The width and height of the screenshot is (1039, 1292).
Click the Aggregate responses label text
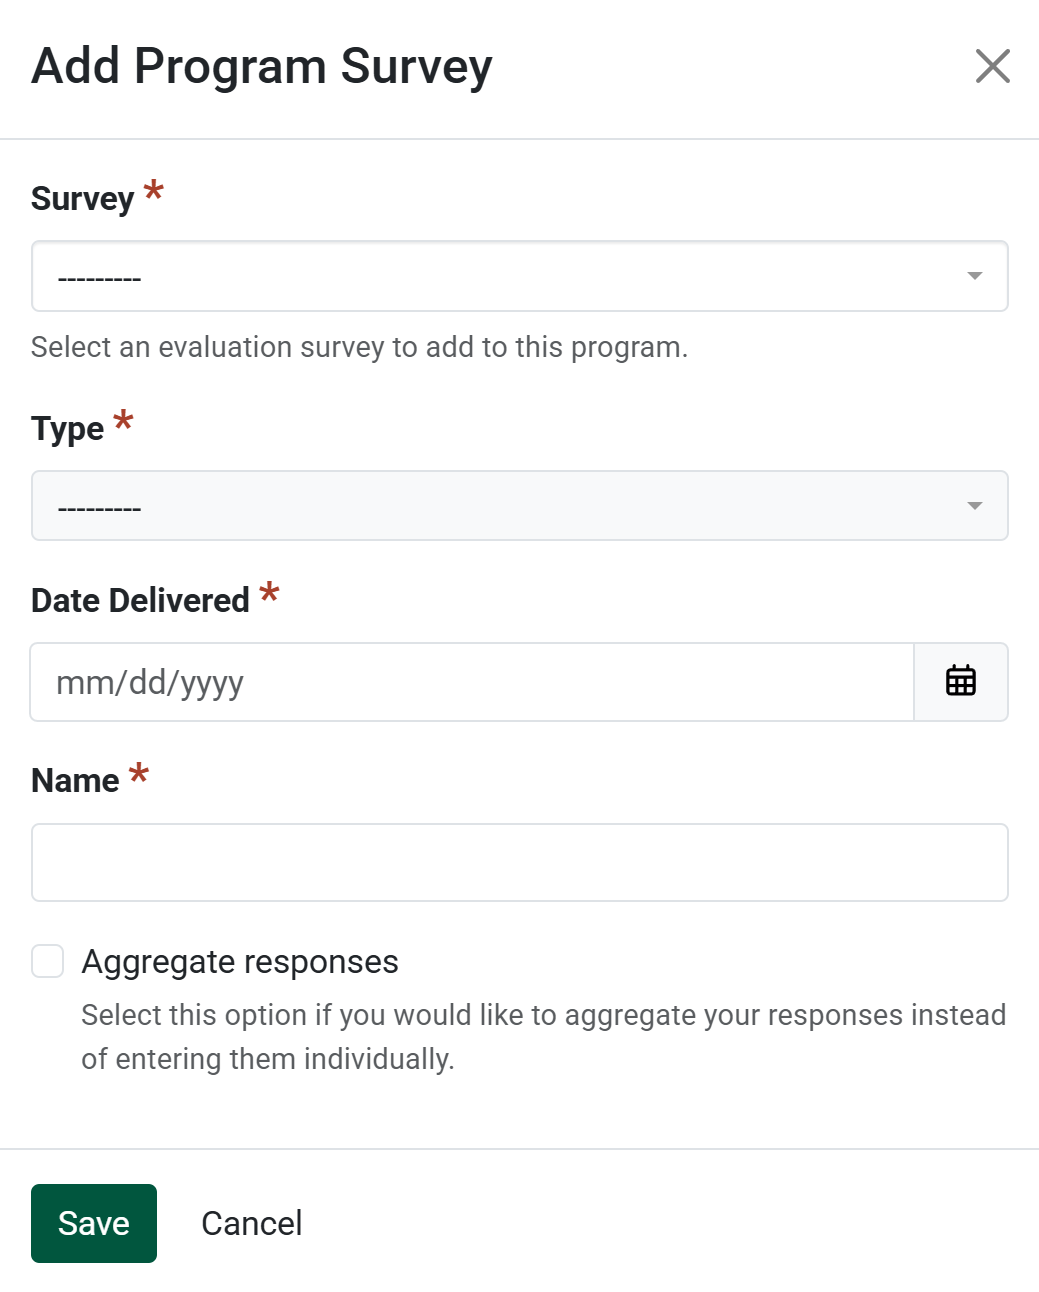point(240,962)
